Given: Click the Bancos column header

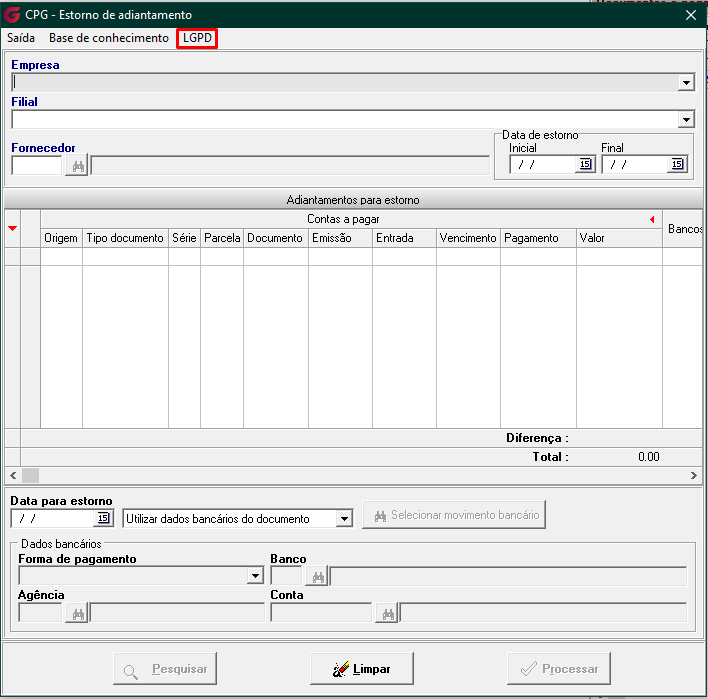Looking at the screenshot, I should pos(683,229).
